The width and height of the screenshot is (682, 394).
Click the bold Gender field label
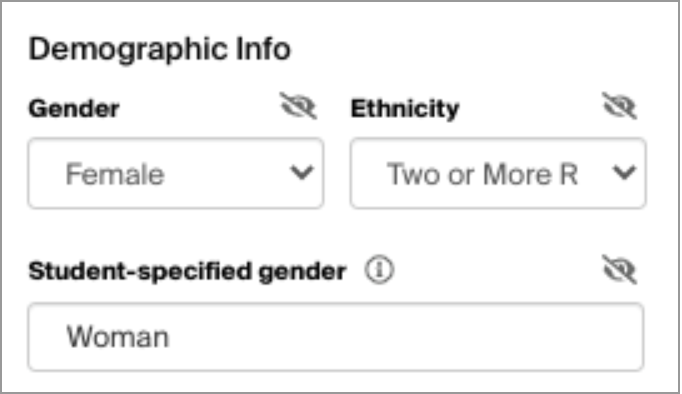pos(74,109)
